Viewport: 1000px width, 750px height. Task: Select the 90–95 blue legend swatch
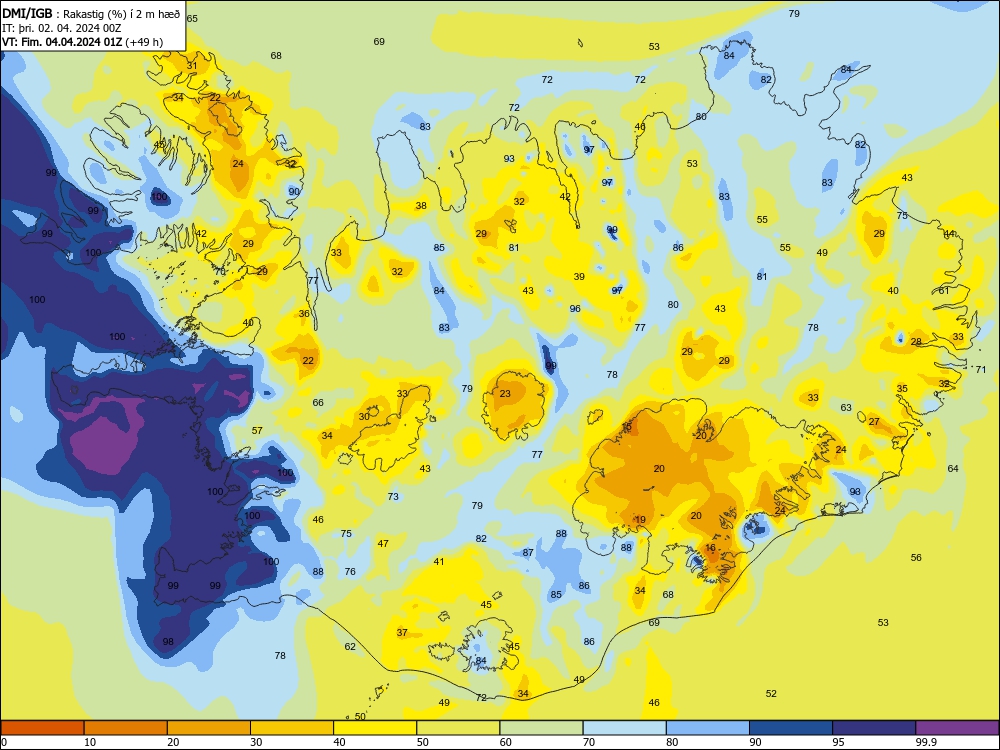(791, 728)
